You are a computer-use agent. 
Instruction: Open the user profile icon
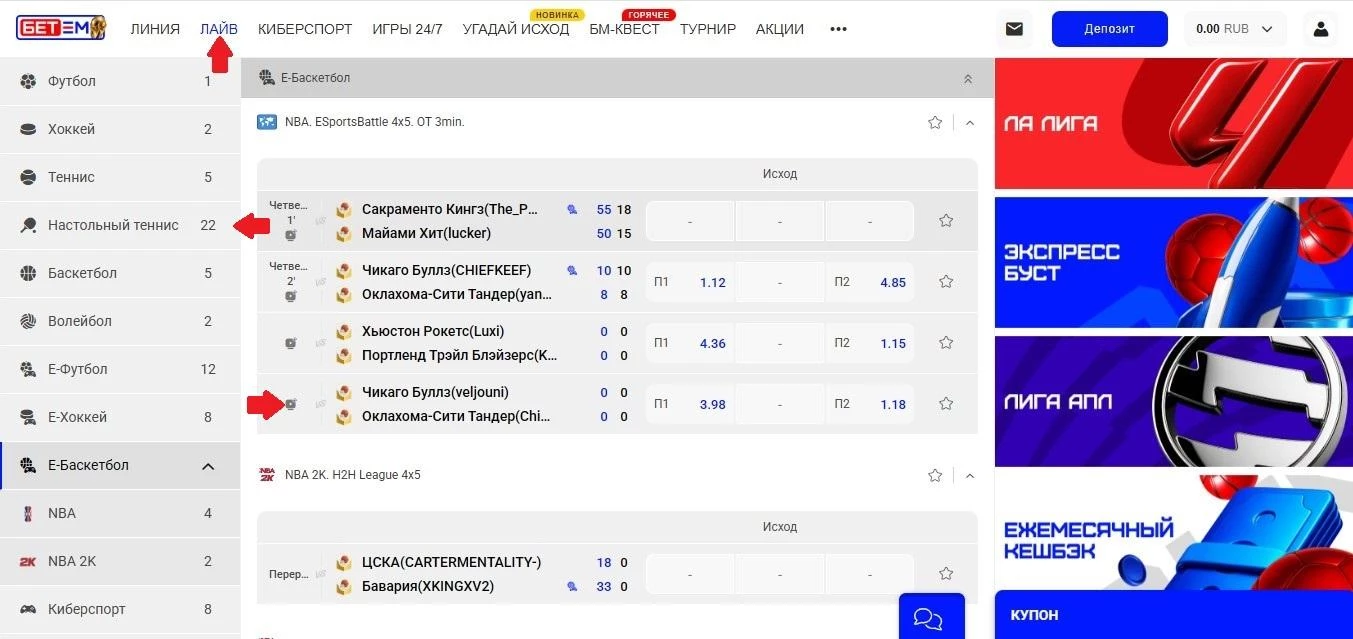1321,29
